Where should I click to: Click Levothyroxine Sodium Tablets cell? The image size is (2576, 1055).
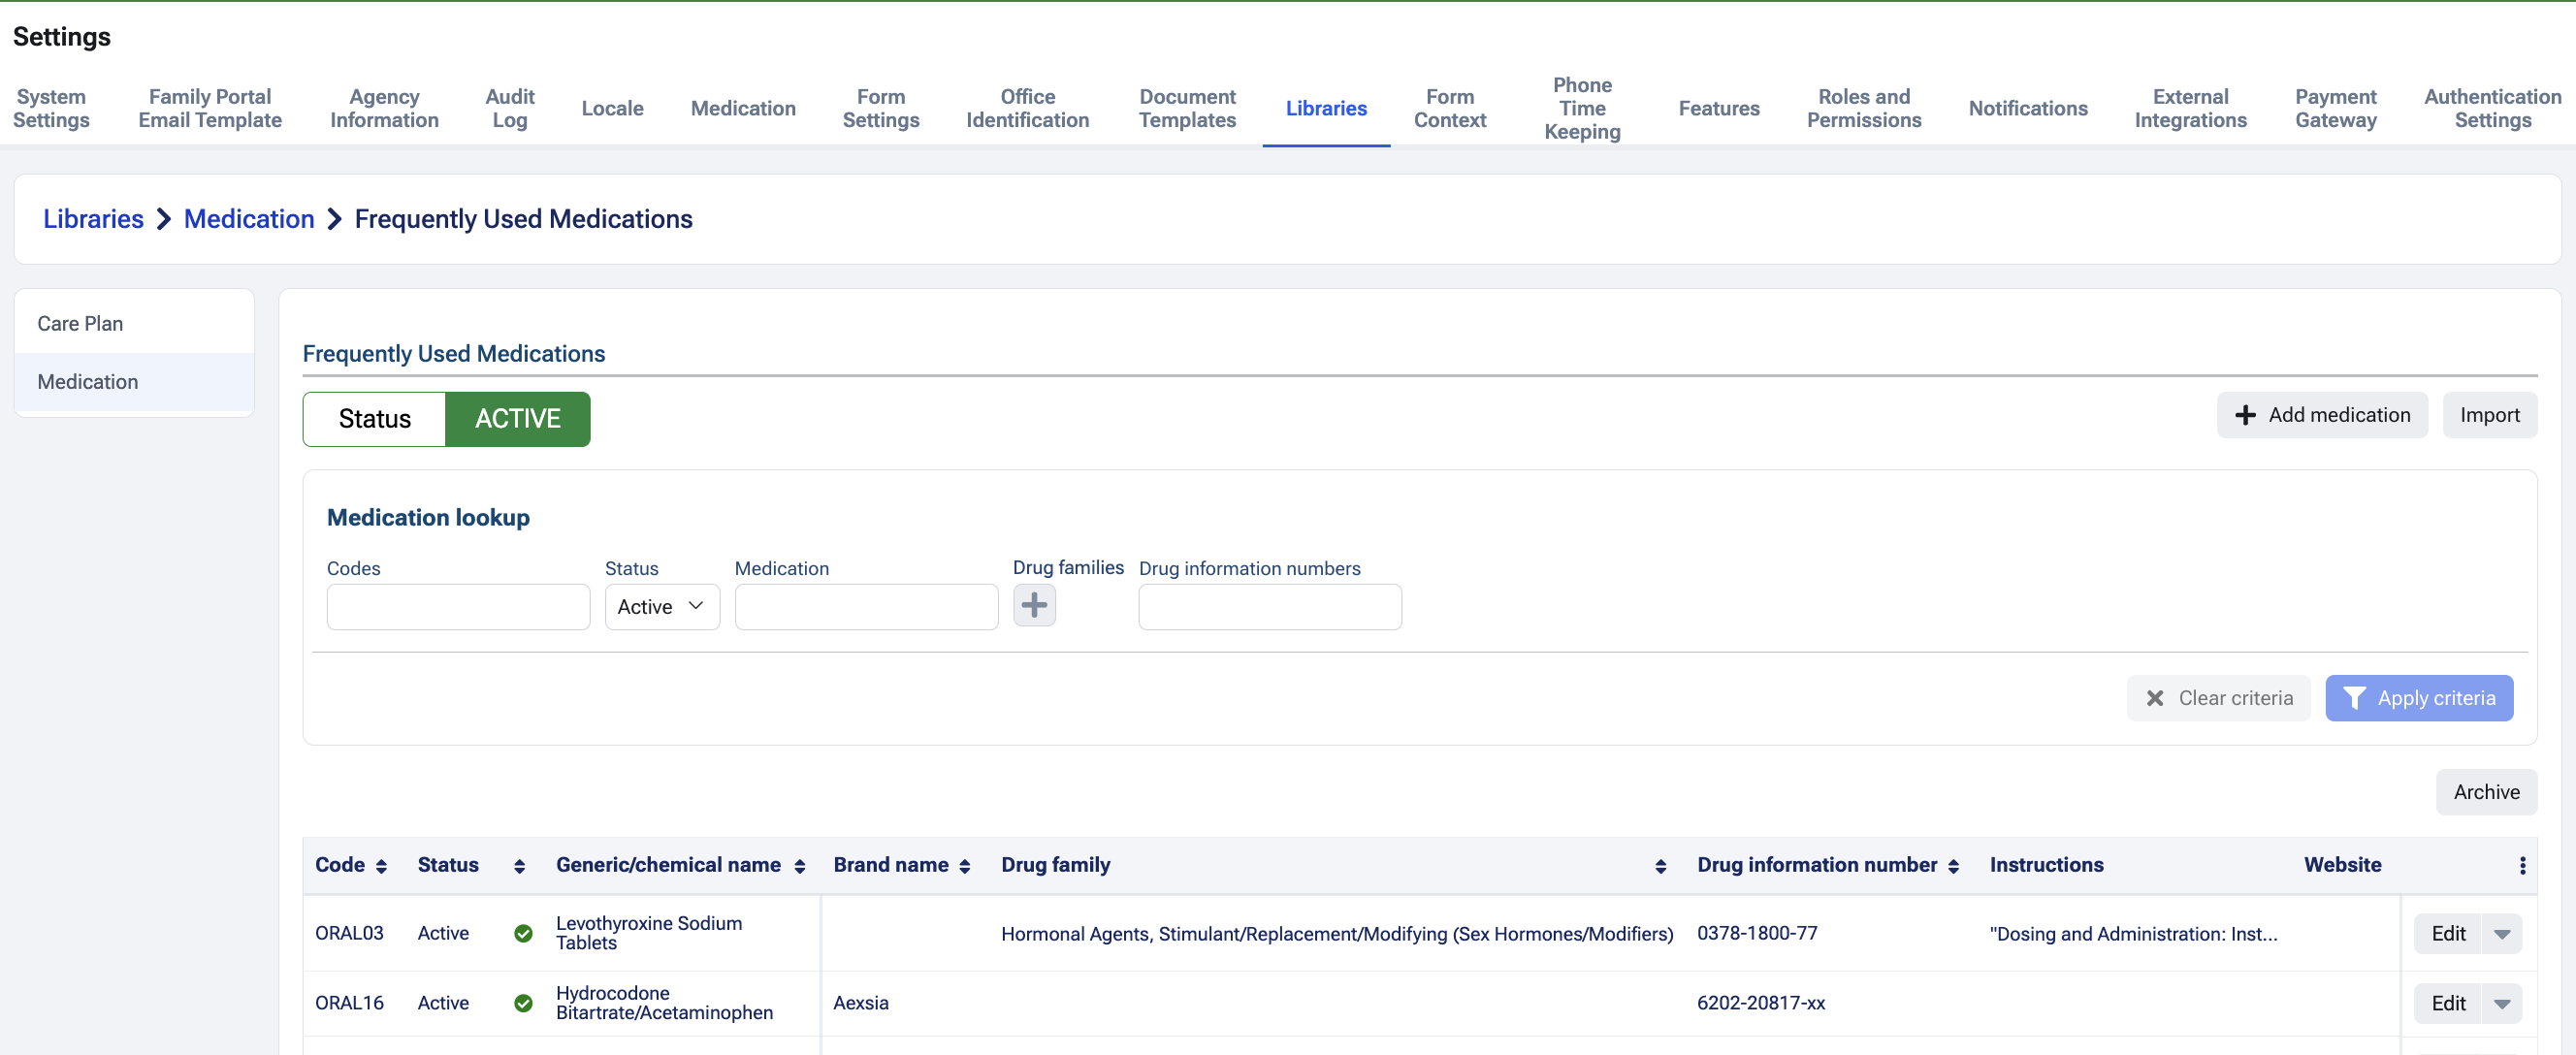(x=649, y=933)
